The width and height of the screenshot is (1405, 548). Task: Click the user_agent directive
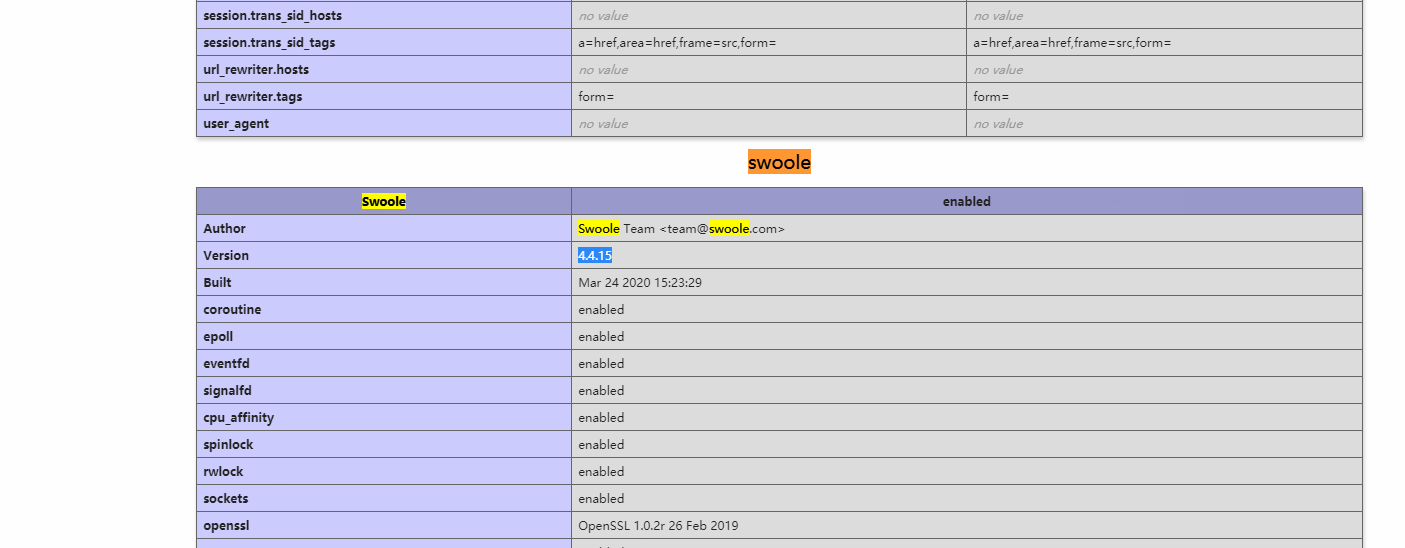click(x=236, y=123)
